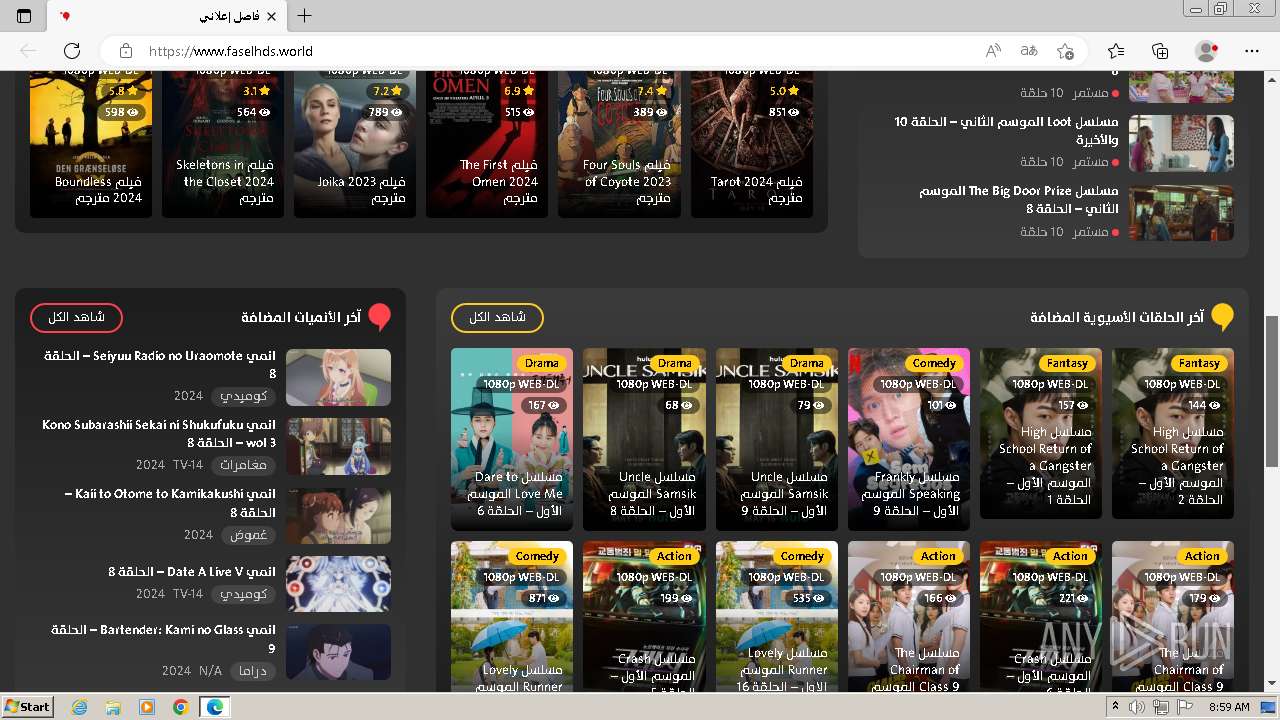The height and width of the screenshot is (720, 1280).
Task: Click Bartender anime thumbnail
Action: coord(338,653)
